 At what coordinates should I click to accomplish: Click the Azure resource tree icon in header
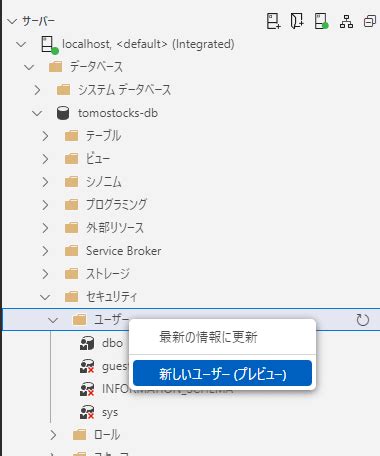click(x=346, y=22)
